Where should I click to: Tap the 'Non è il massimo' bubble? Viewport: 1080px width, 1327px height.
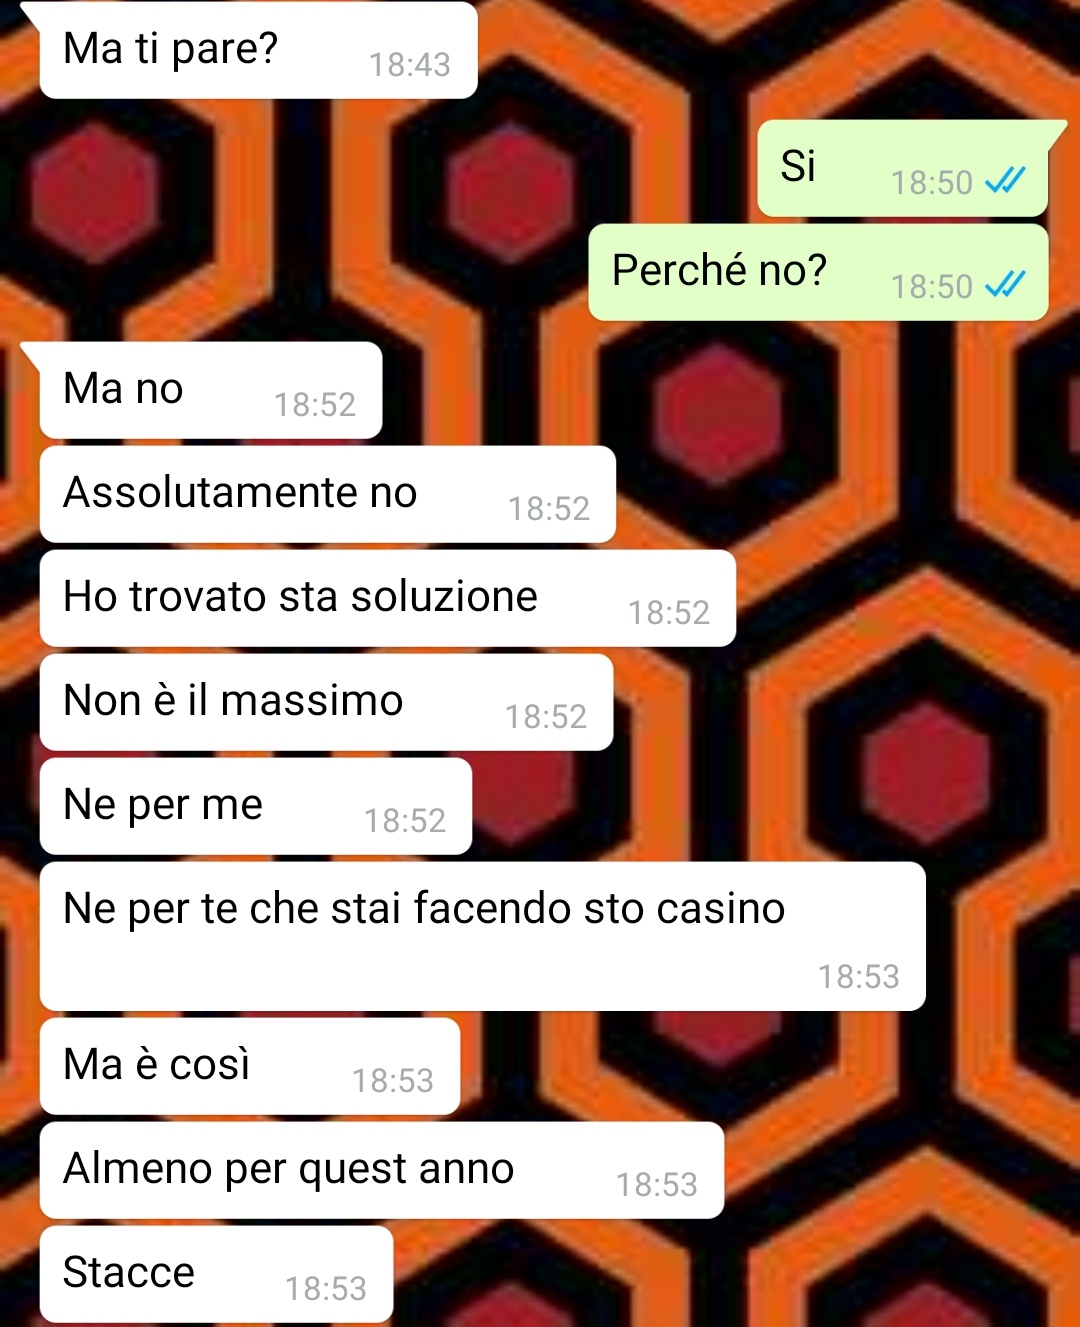[x=326, y=702]
